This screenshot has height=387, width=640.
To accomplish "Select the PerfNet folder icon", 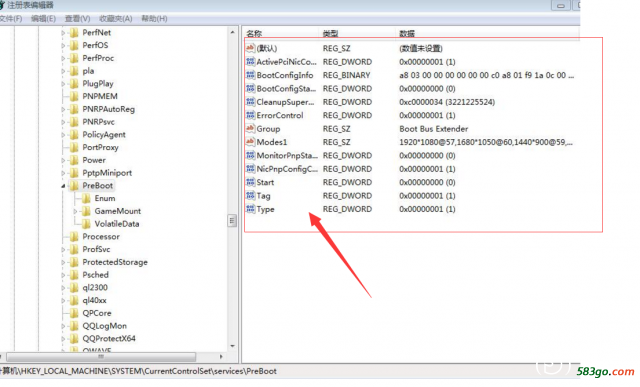I will [74, 33].
